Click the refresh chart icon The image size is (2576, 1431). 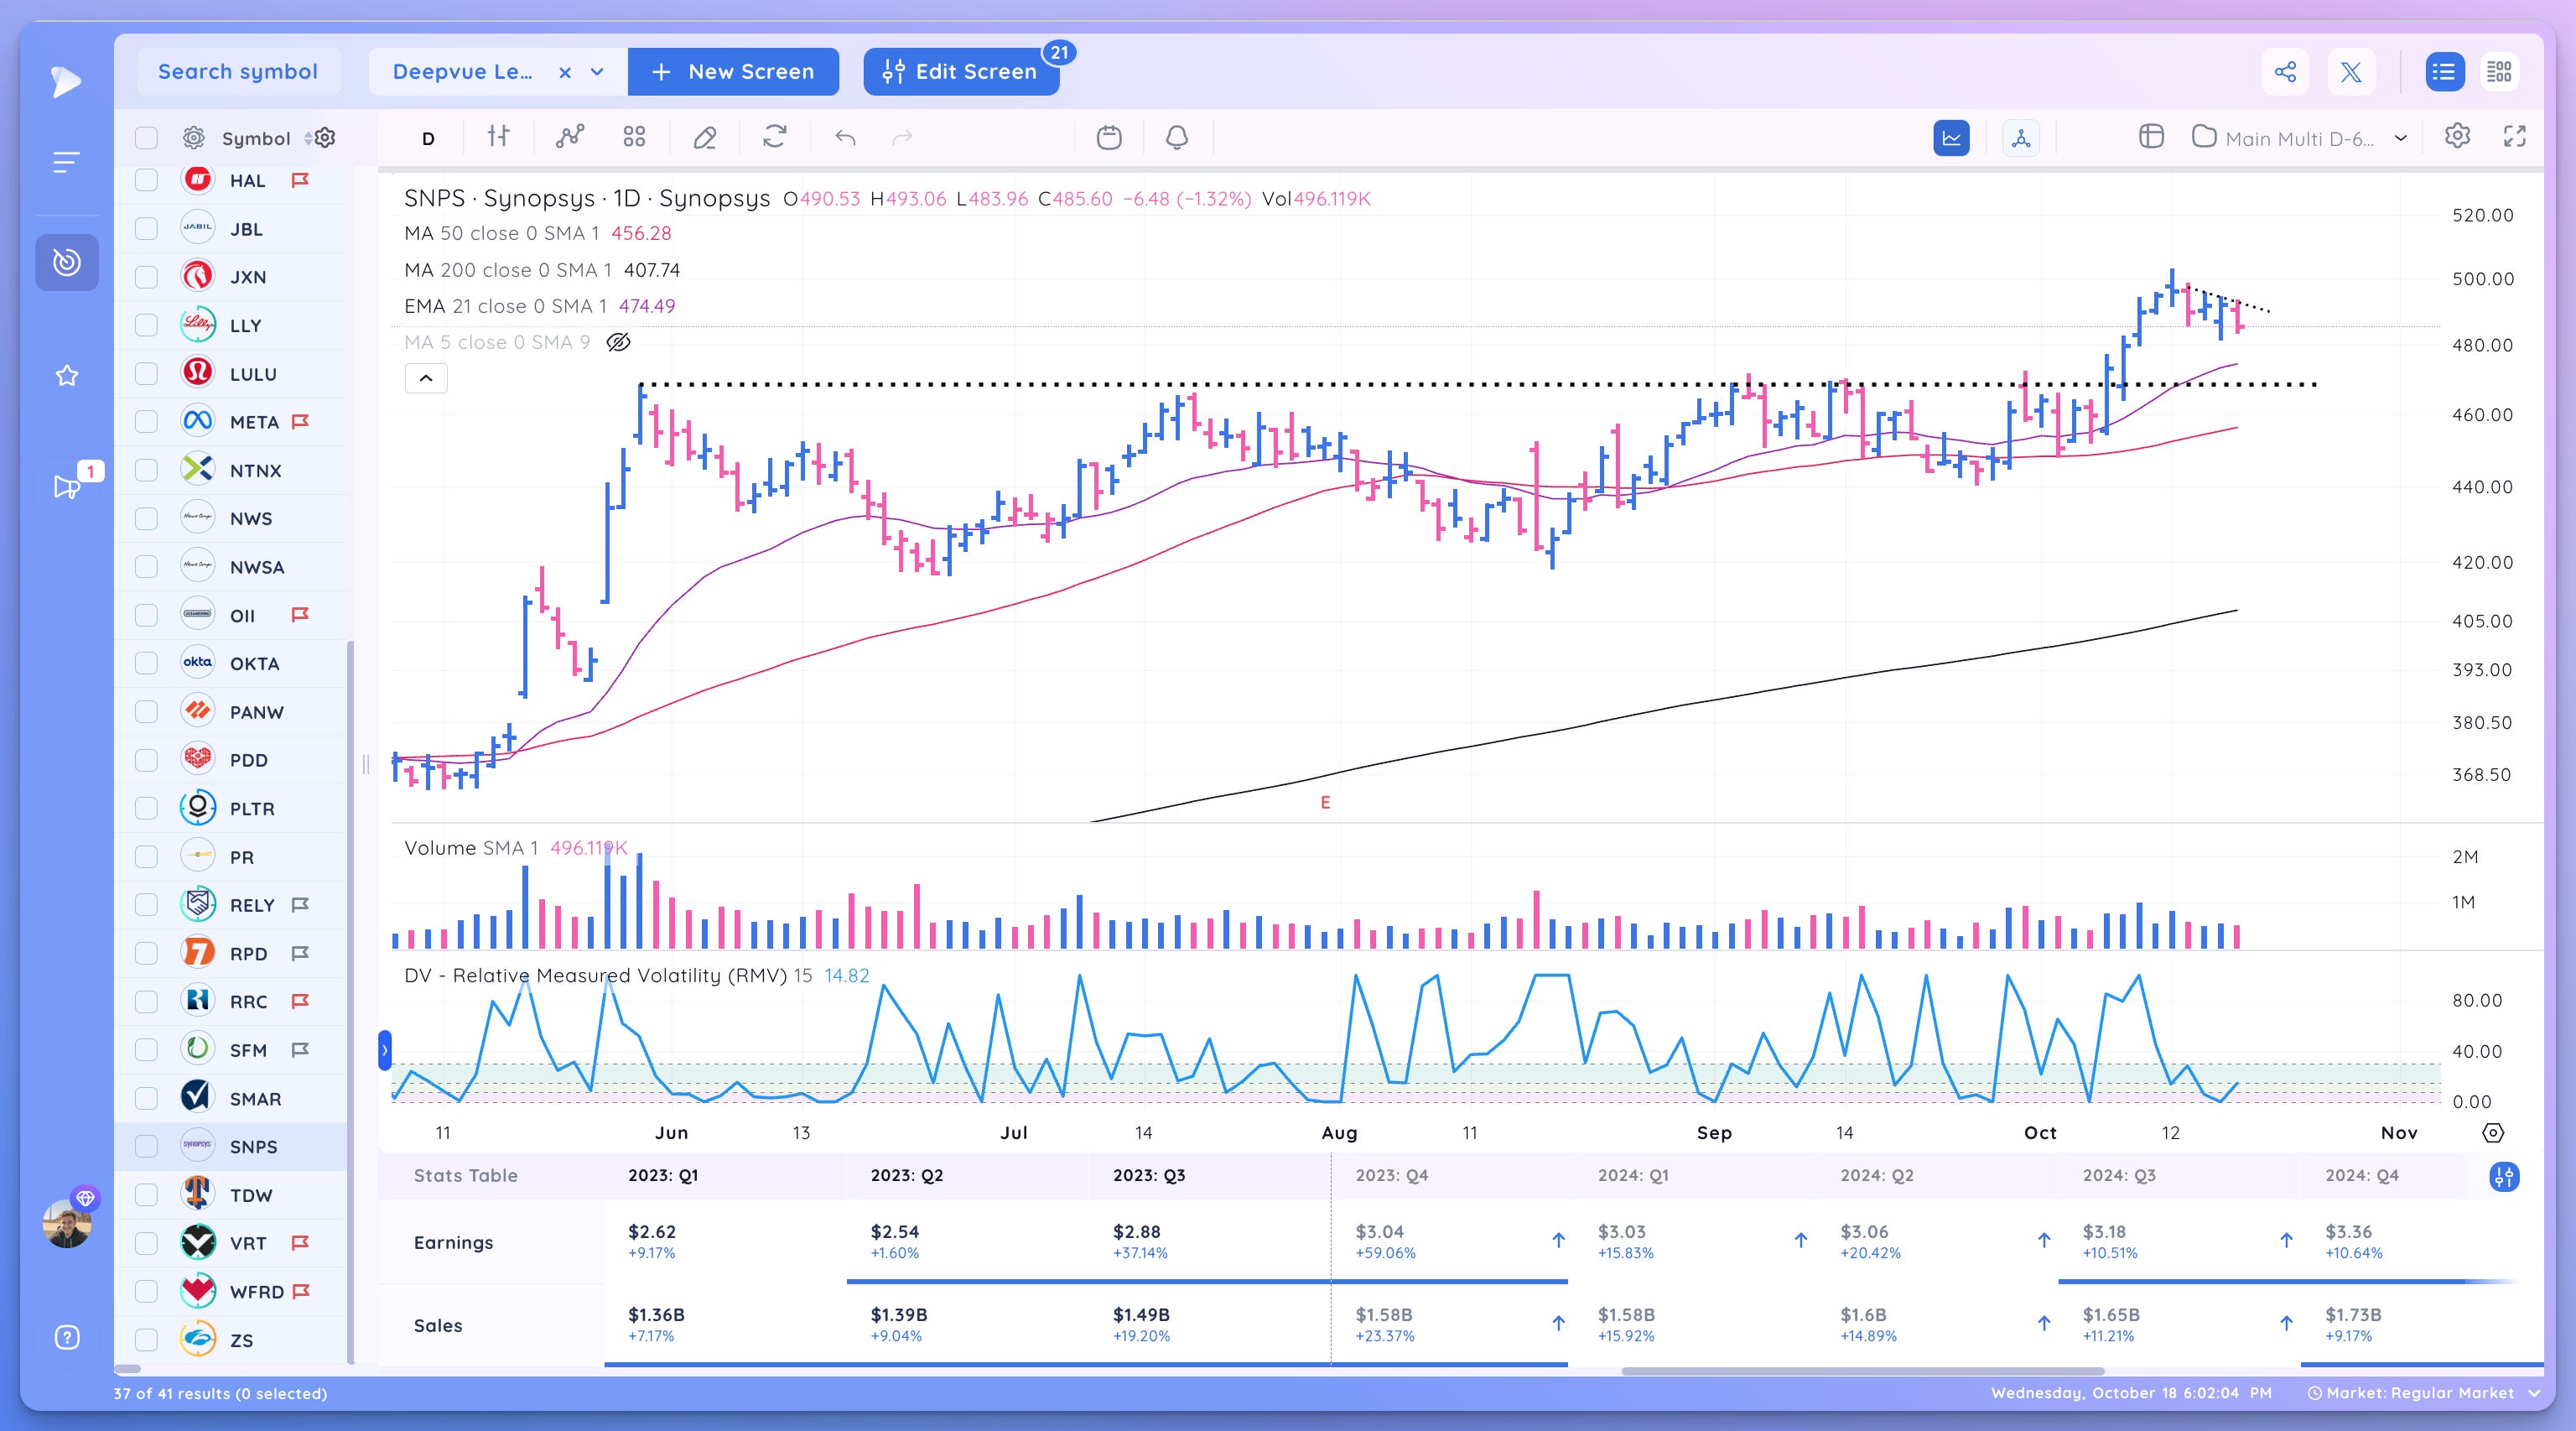point(775,137)
